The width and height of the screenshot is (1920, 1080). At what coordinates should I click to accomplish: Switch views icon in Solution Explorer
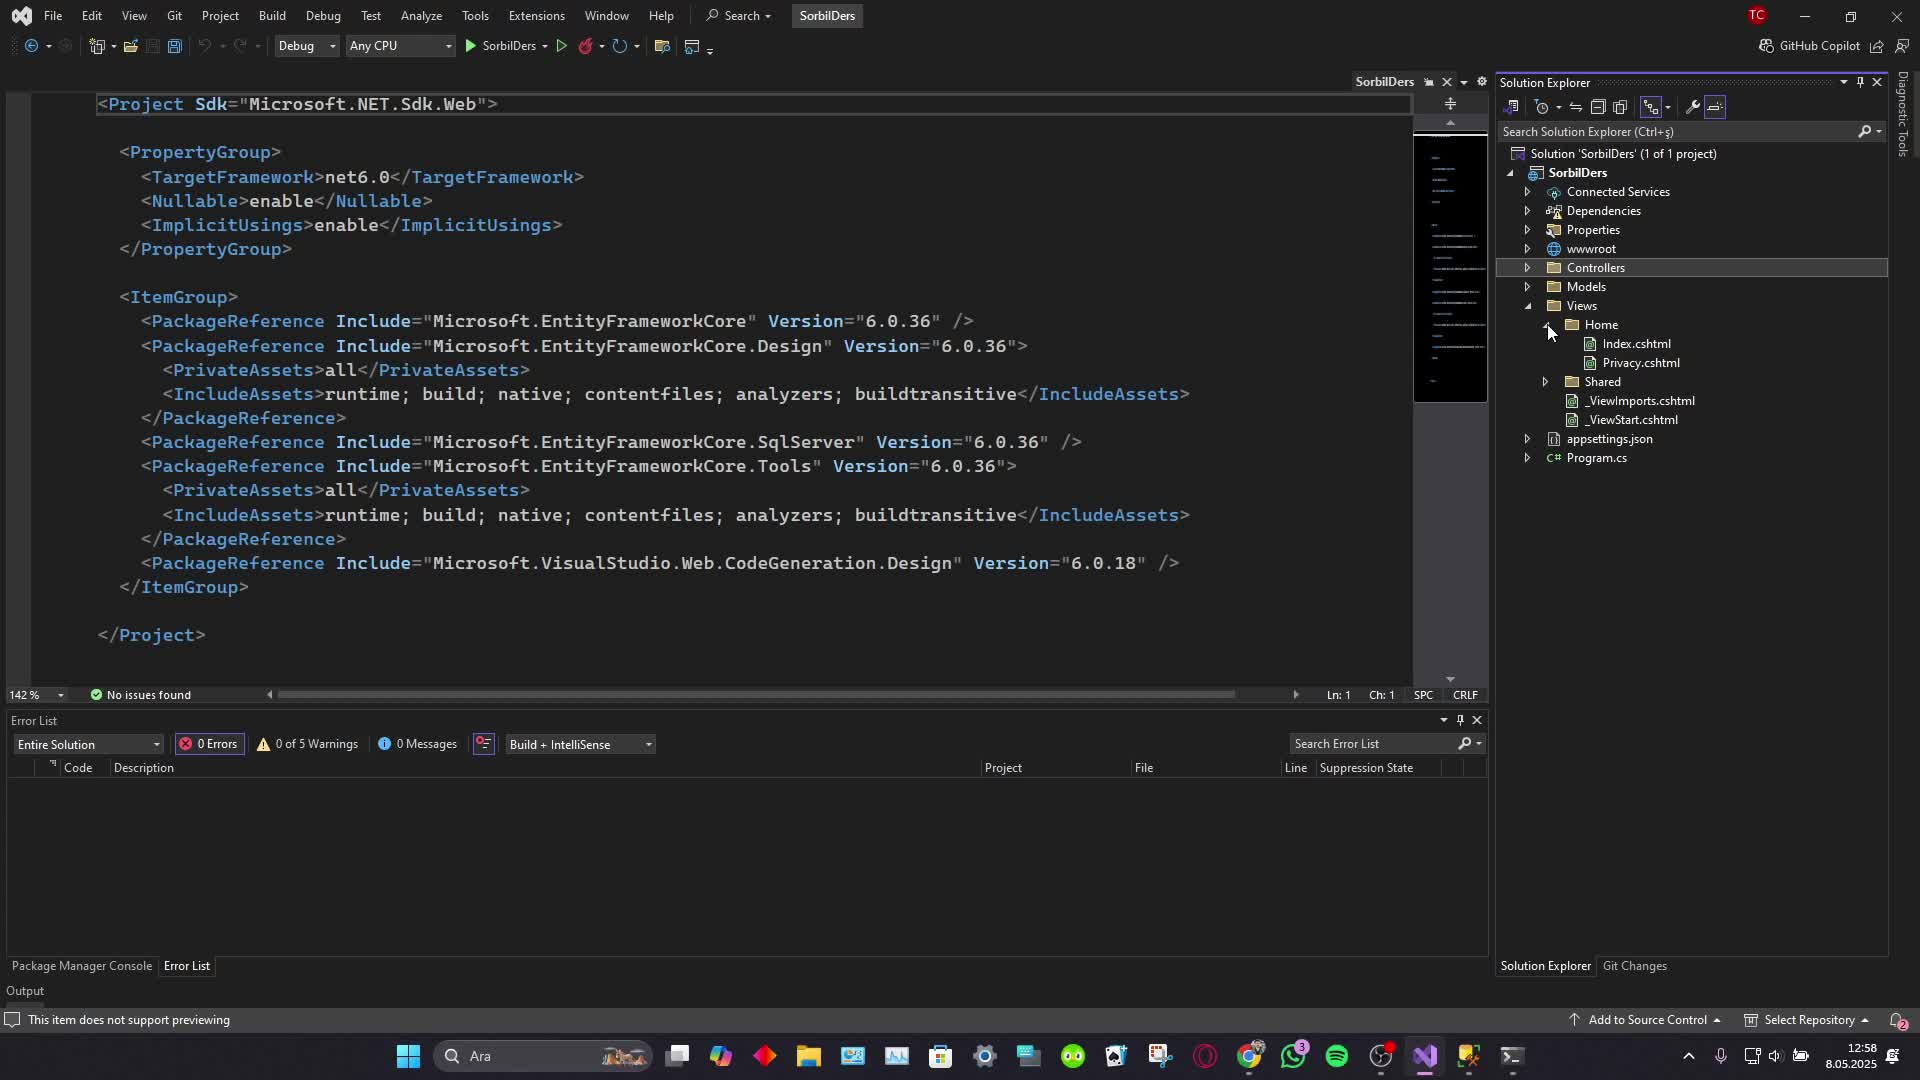(1511, 107)
